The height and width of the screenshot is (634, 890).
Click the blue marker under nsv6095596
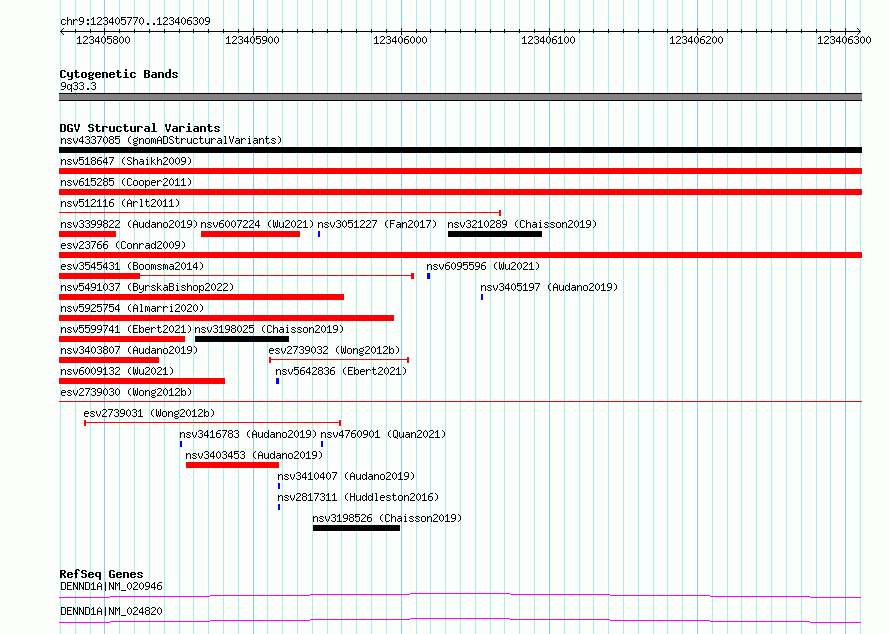click(429, 276)
